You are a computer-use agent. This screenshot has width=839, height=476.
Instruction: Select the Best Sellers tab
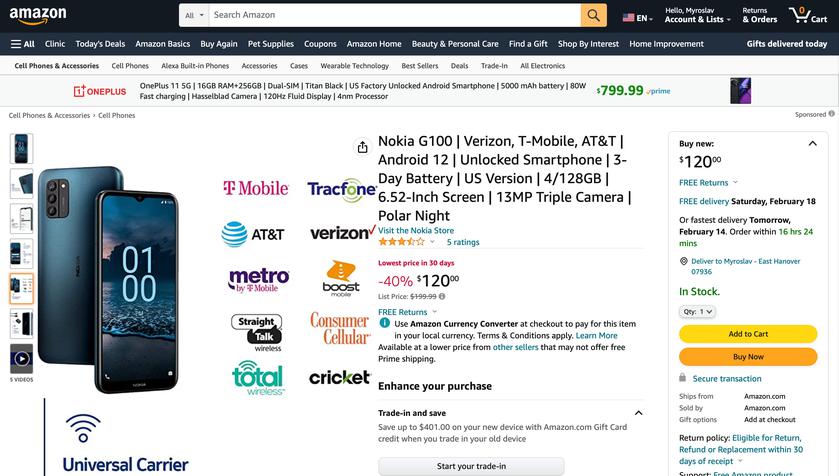(420, 66)
